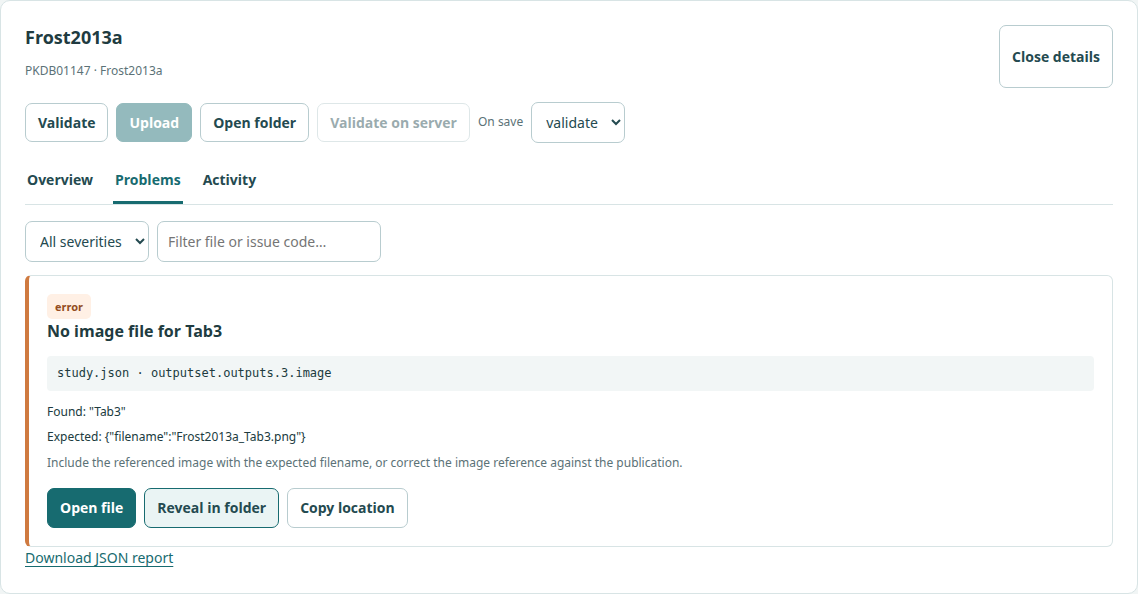Click Validate on server button

point(393,123)
